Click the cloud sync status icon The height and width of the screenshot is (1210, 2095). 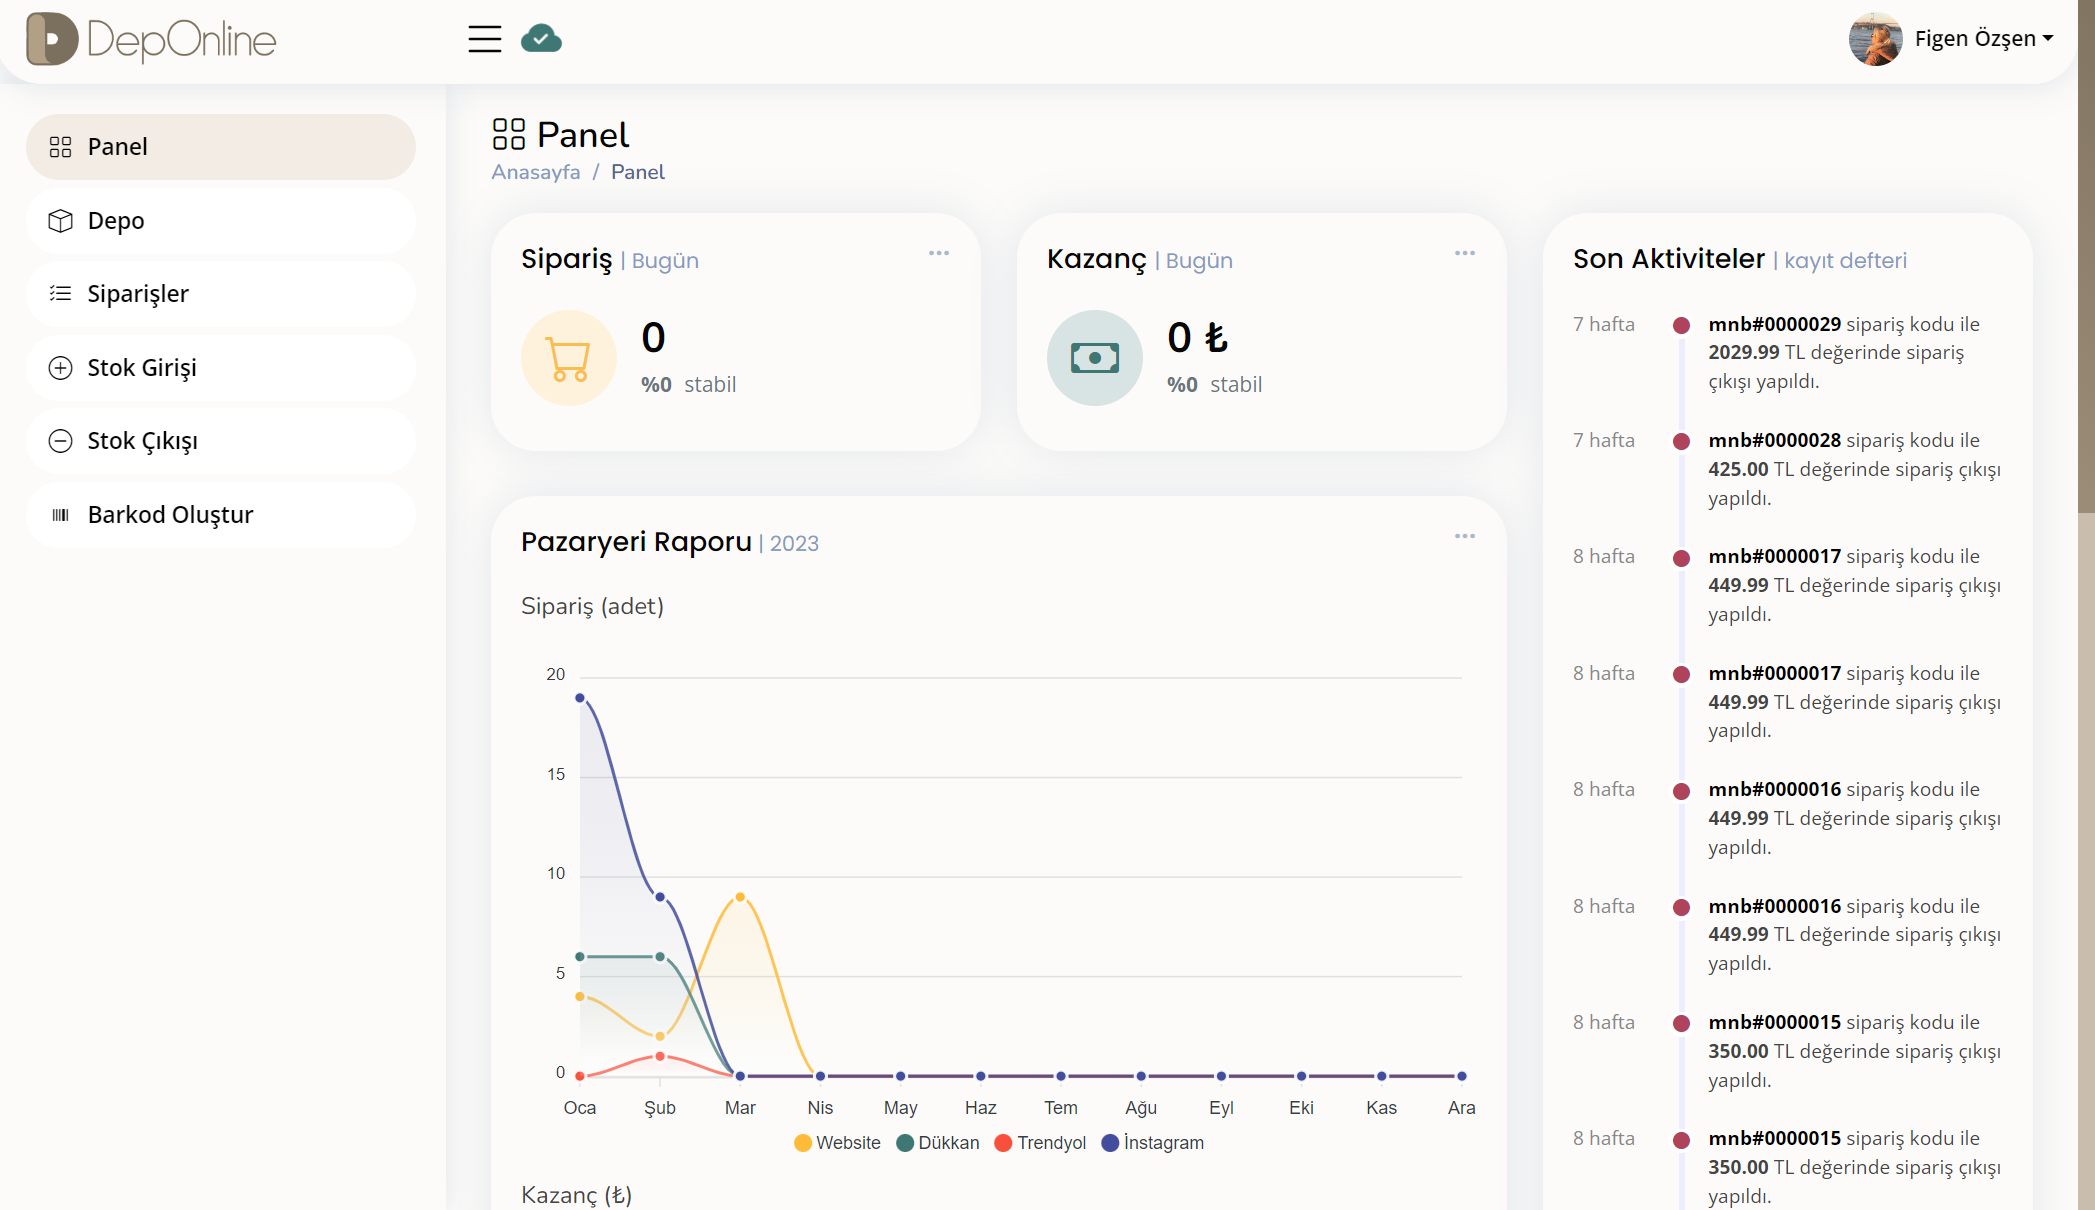click(x=541, y=39)
